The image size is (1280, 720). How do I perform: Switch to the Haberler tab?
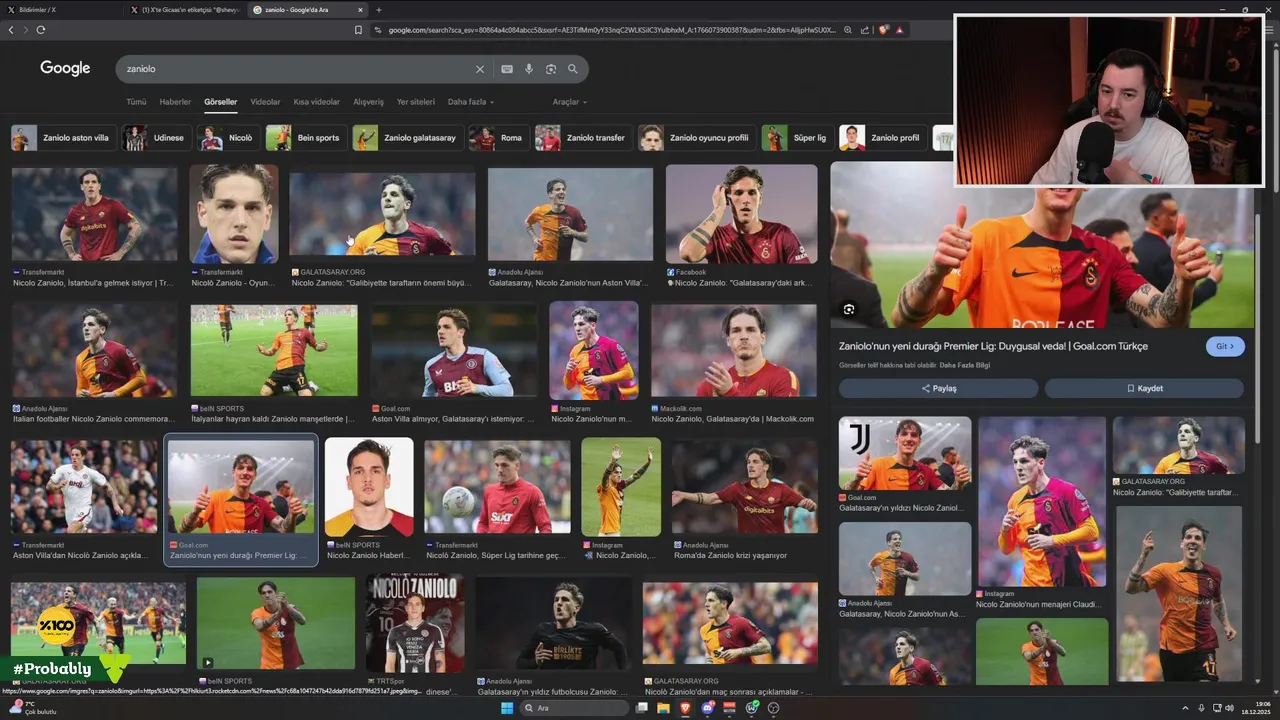click(x=175, y=102)
